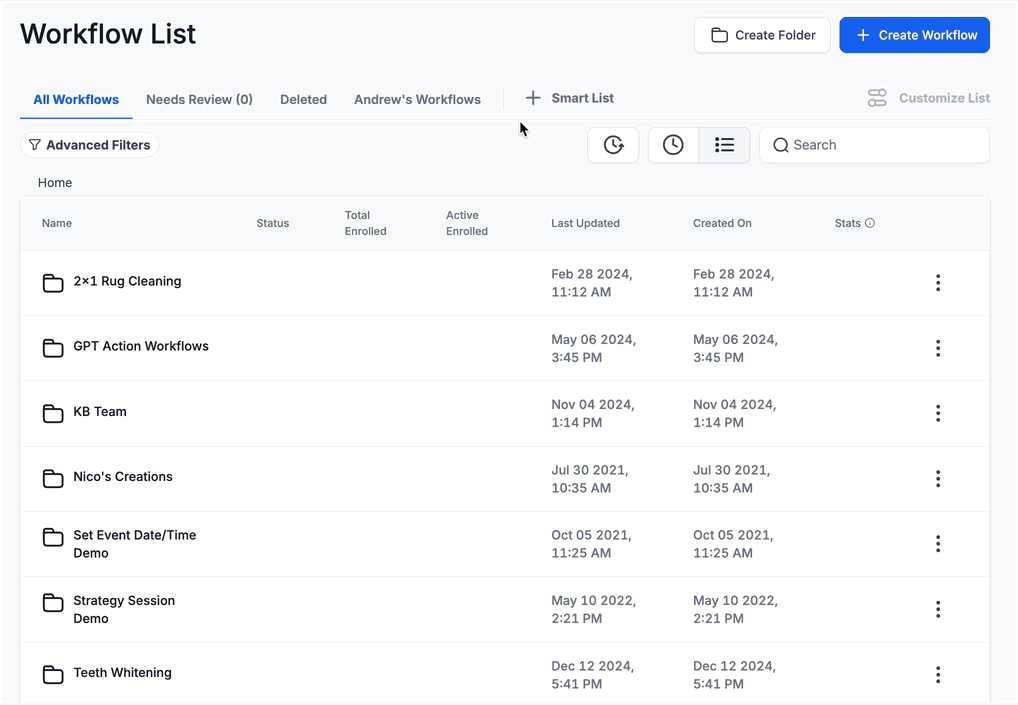Open Set Event Date/Time Demo folder name
1018x705 pixels.
(134, 544)
